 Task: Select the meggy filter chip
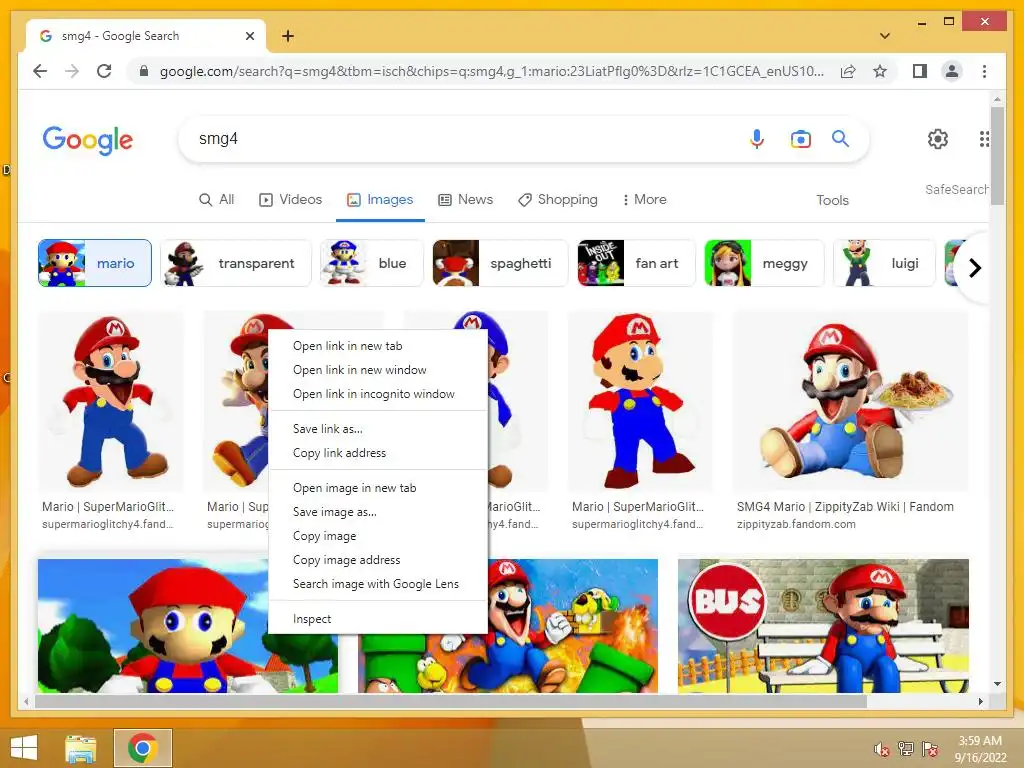point(764,263)
